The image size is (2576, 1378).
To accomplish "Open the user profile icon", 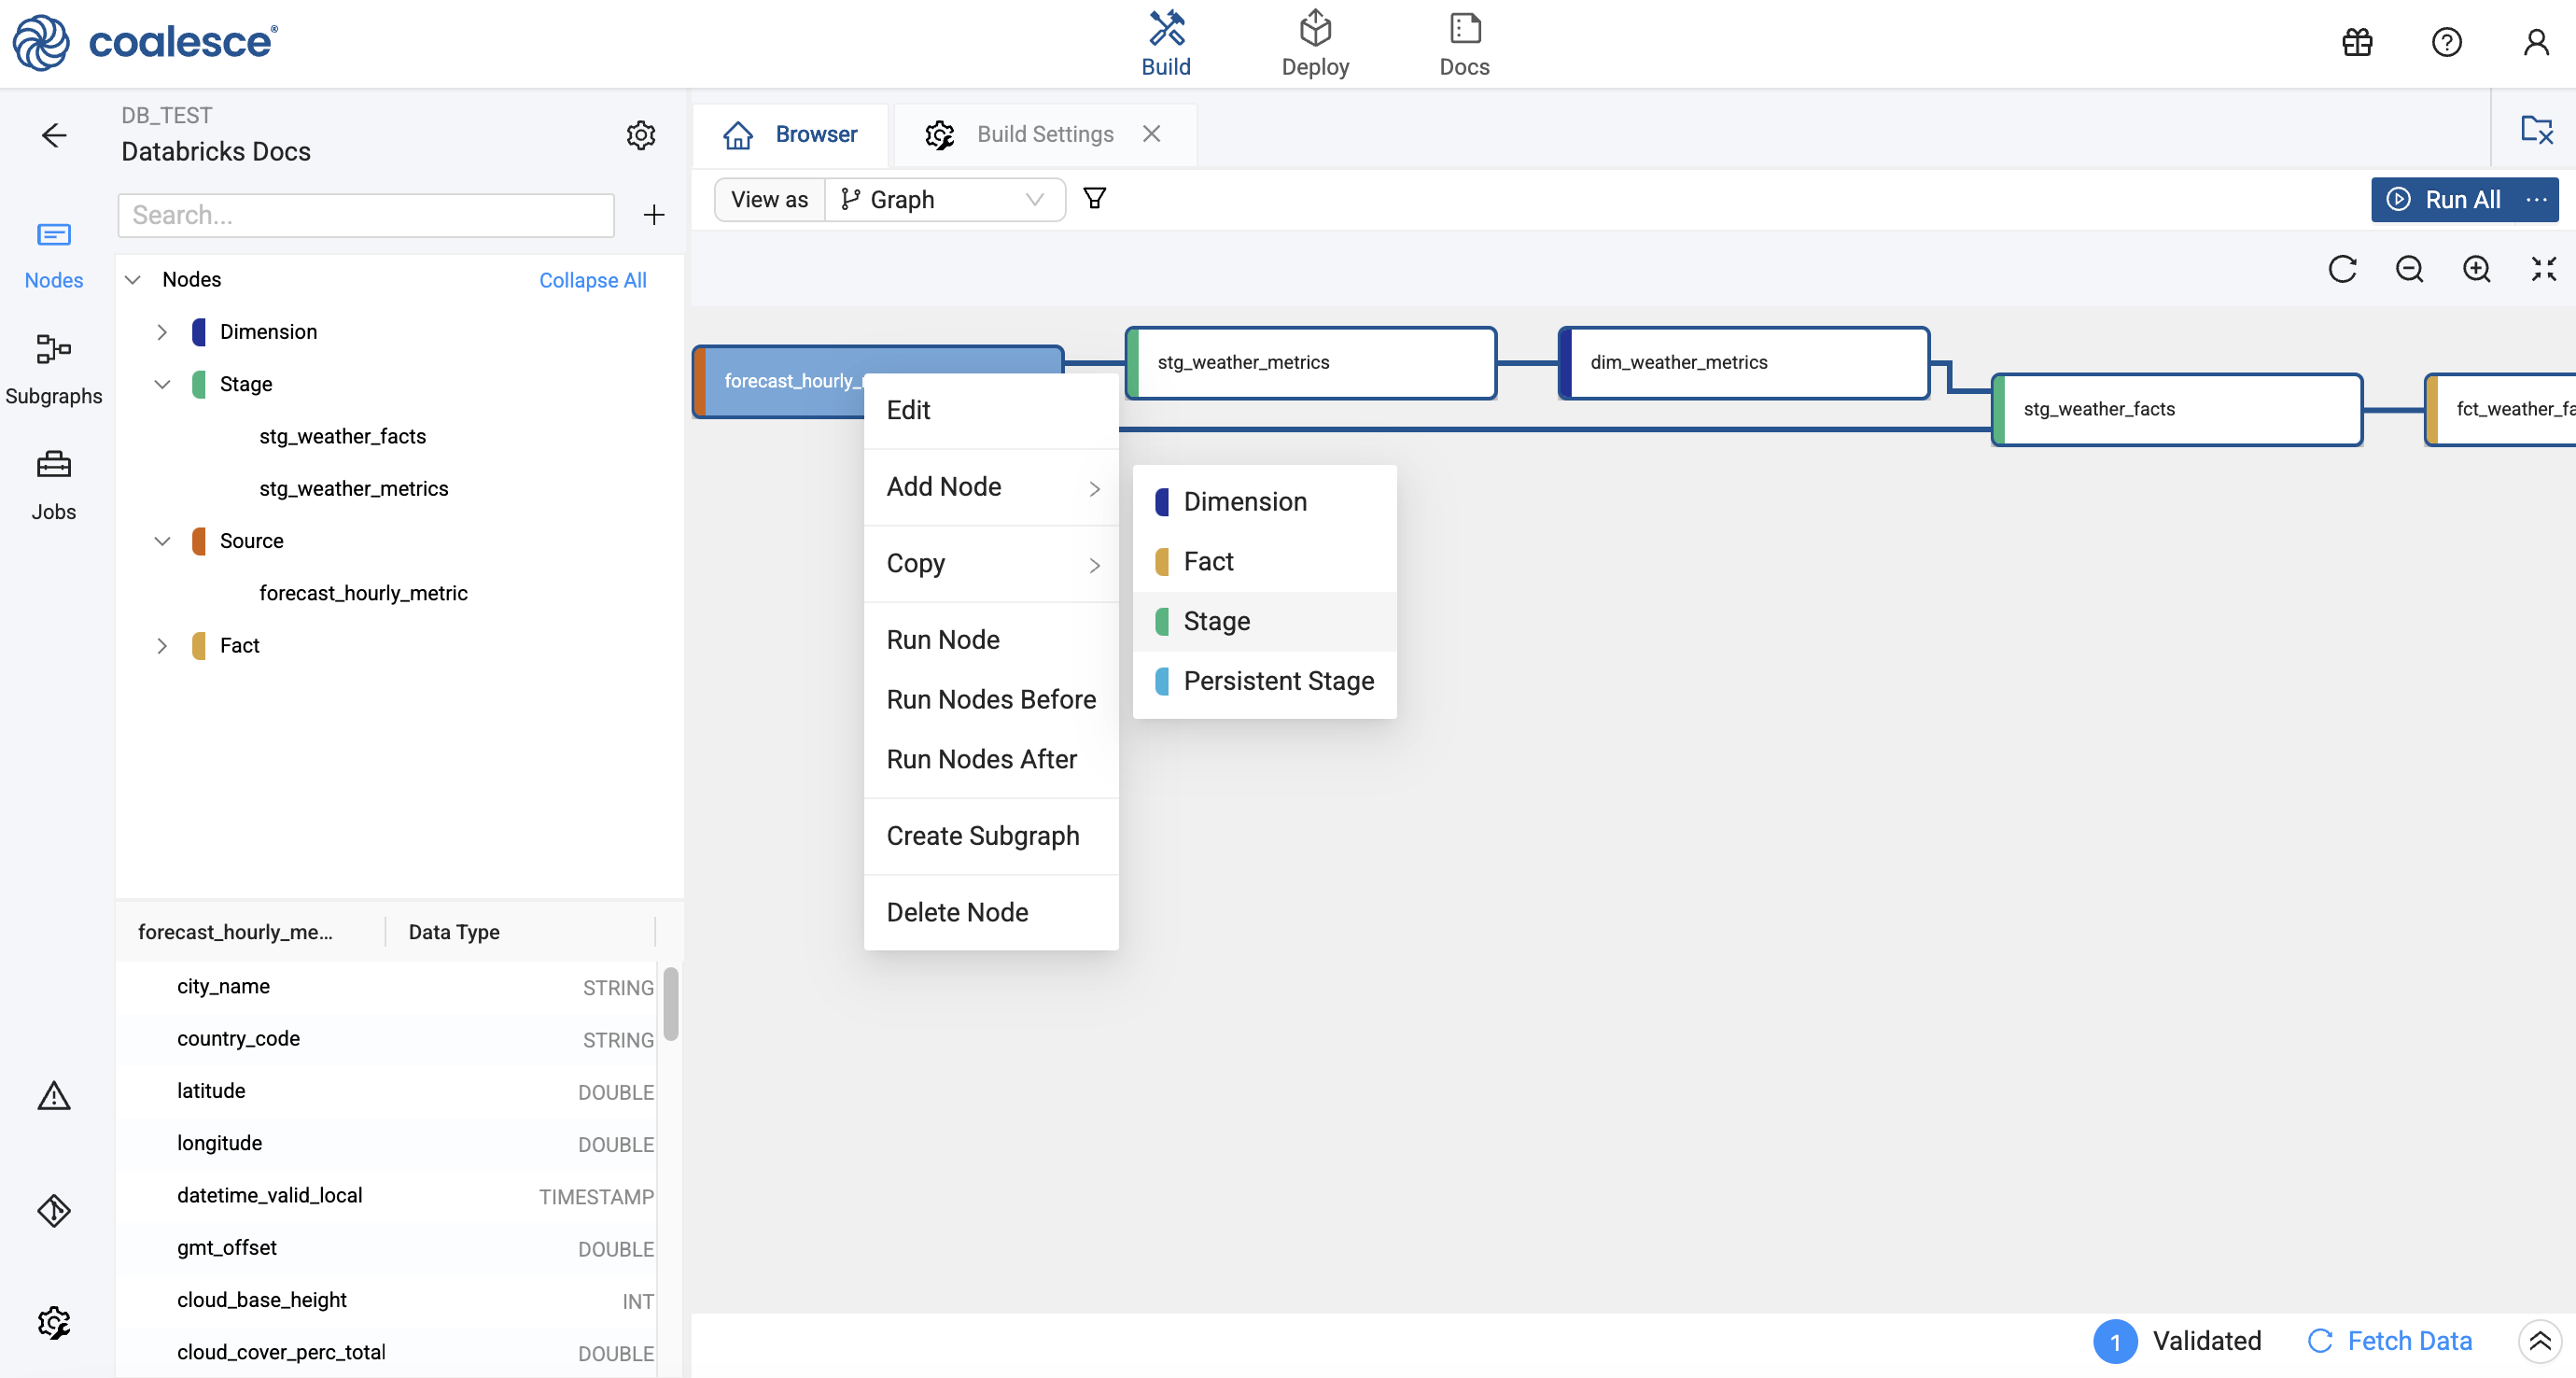I will point(2535,42).
